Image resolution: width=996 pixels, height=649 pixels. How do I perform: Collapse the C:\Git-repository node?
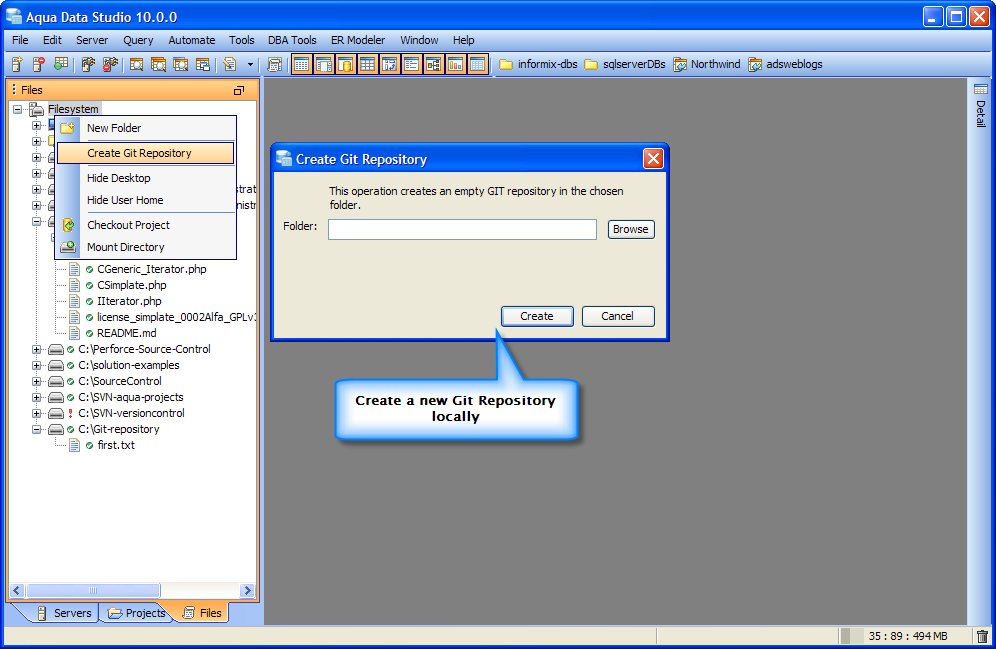pos(37,429)
